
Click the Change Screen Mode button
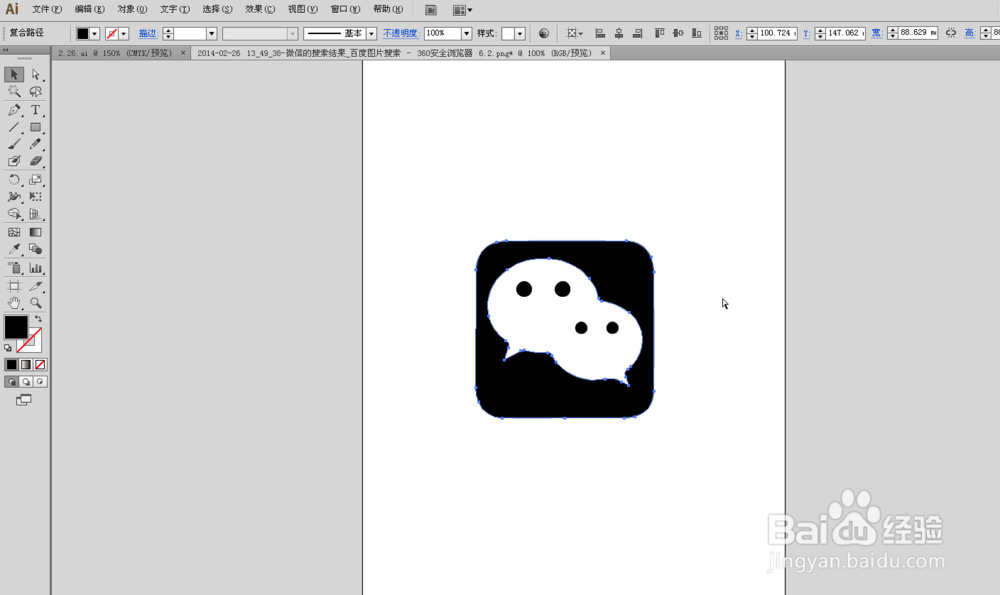point(24,400)
